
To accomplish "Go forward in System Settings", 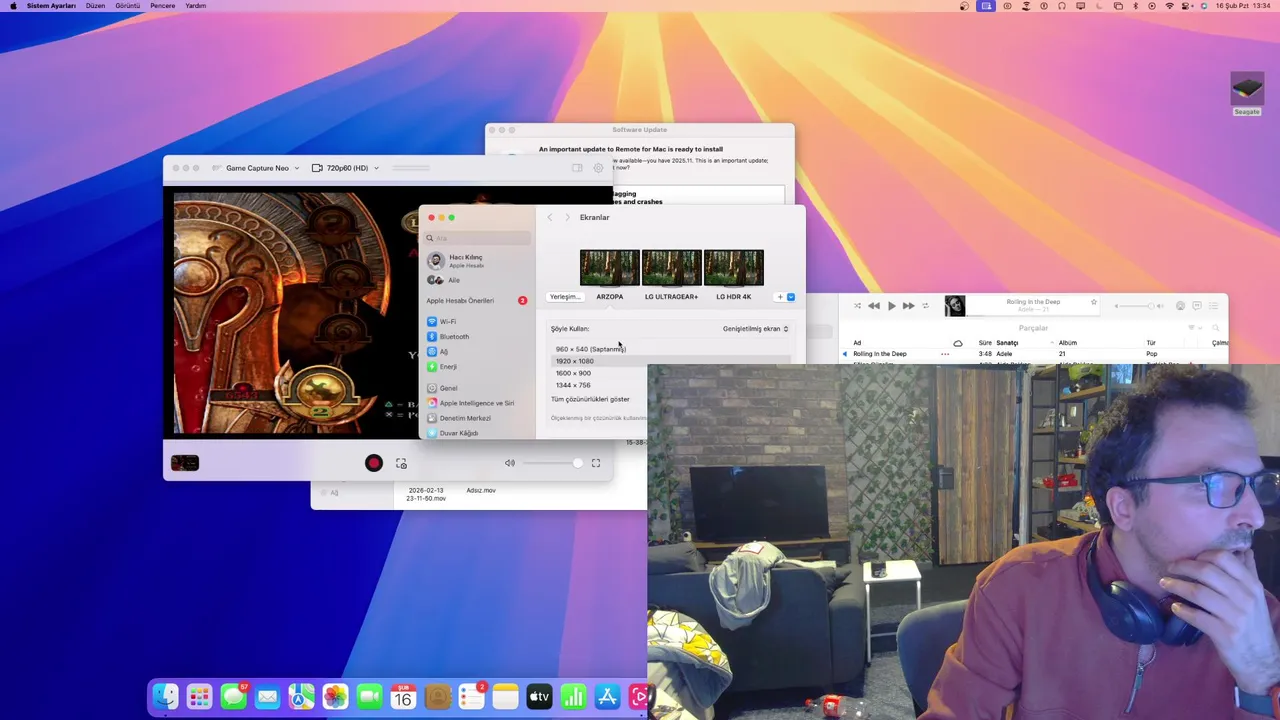I will coord(567,217).
